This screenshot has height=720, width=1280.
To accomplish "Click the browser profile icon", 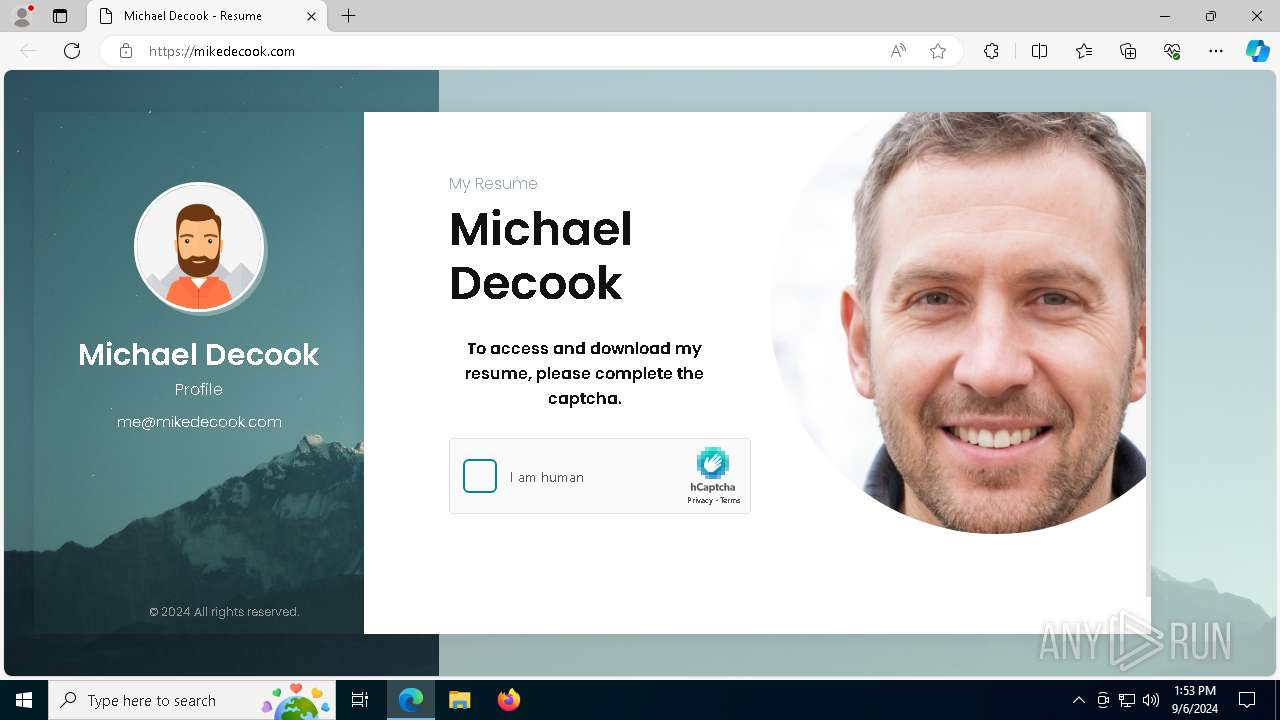I will [x=22, y=16].
